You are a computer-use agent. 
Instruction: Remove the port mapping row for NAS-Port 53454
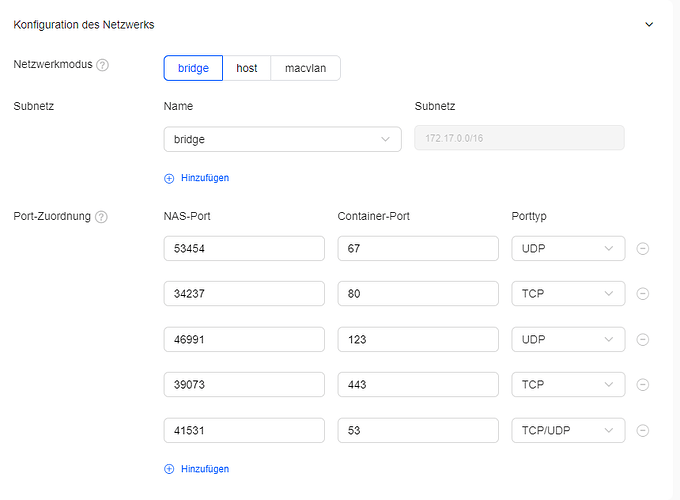pos(643,248)
